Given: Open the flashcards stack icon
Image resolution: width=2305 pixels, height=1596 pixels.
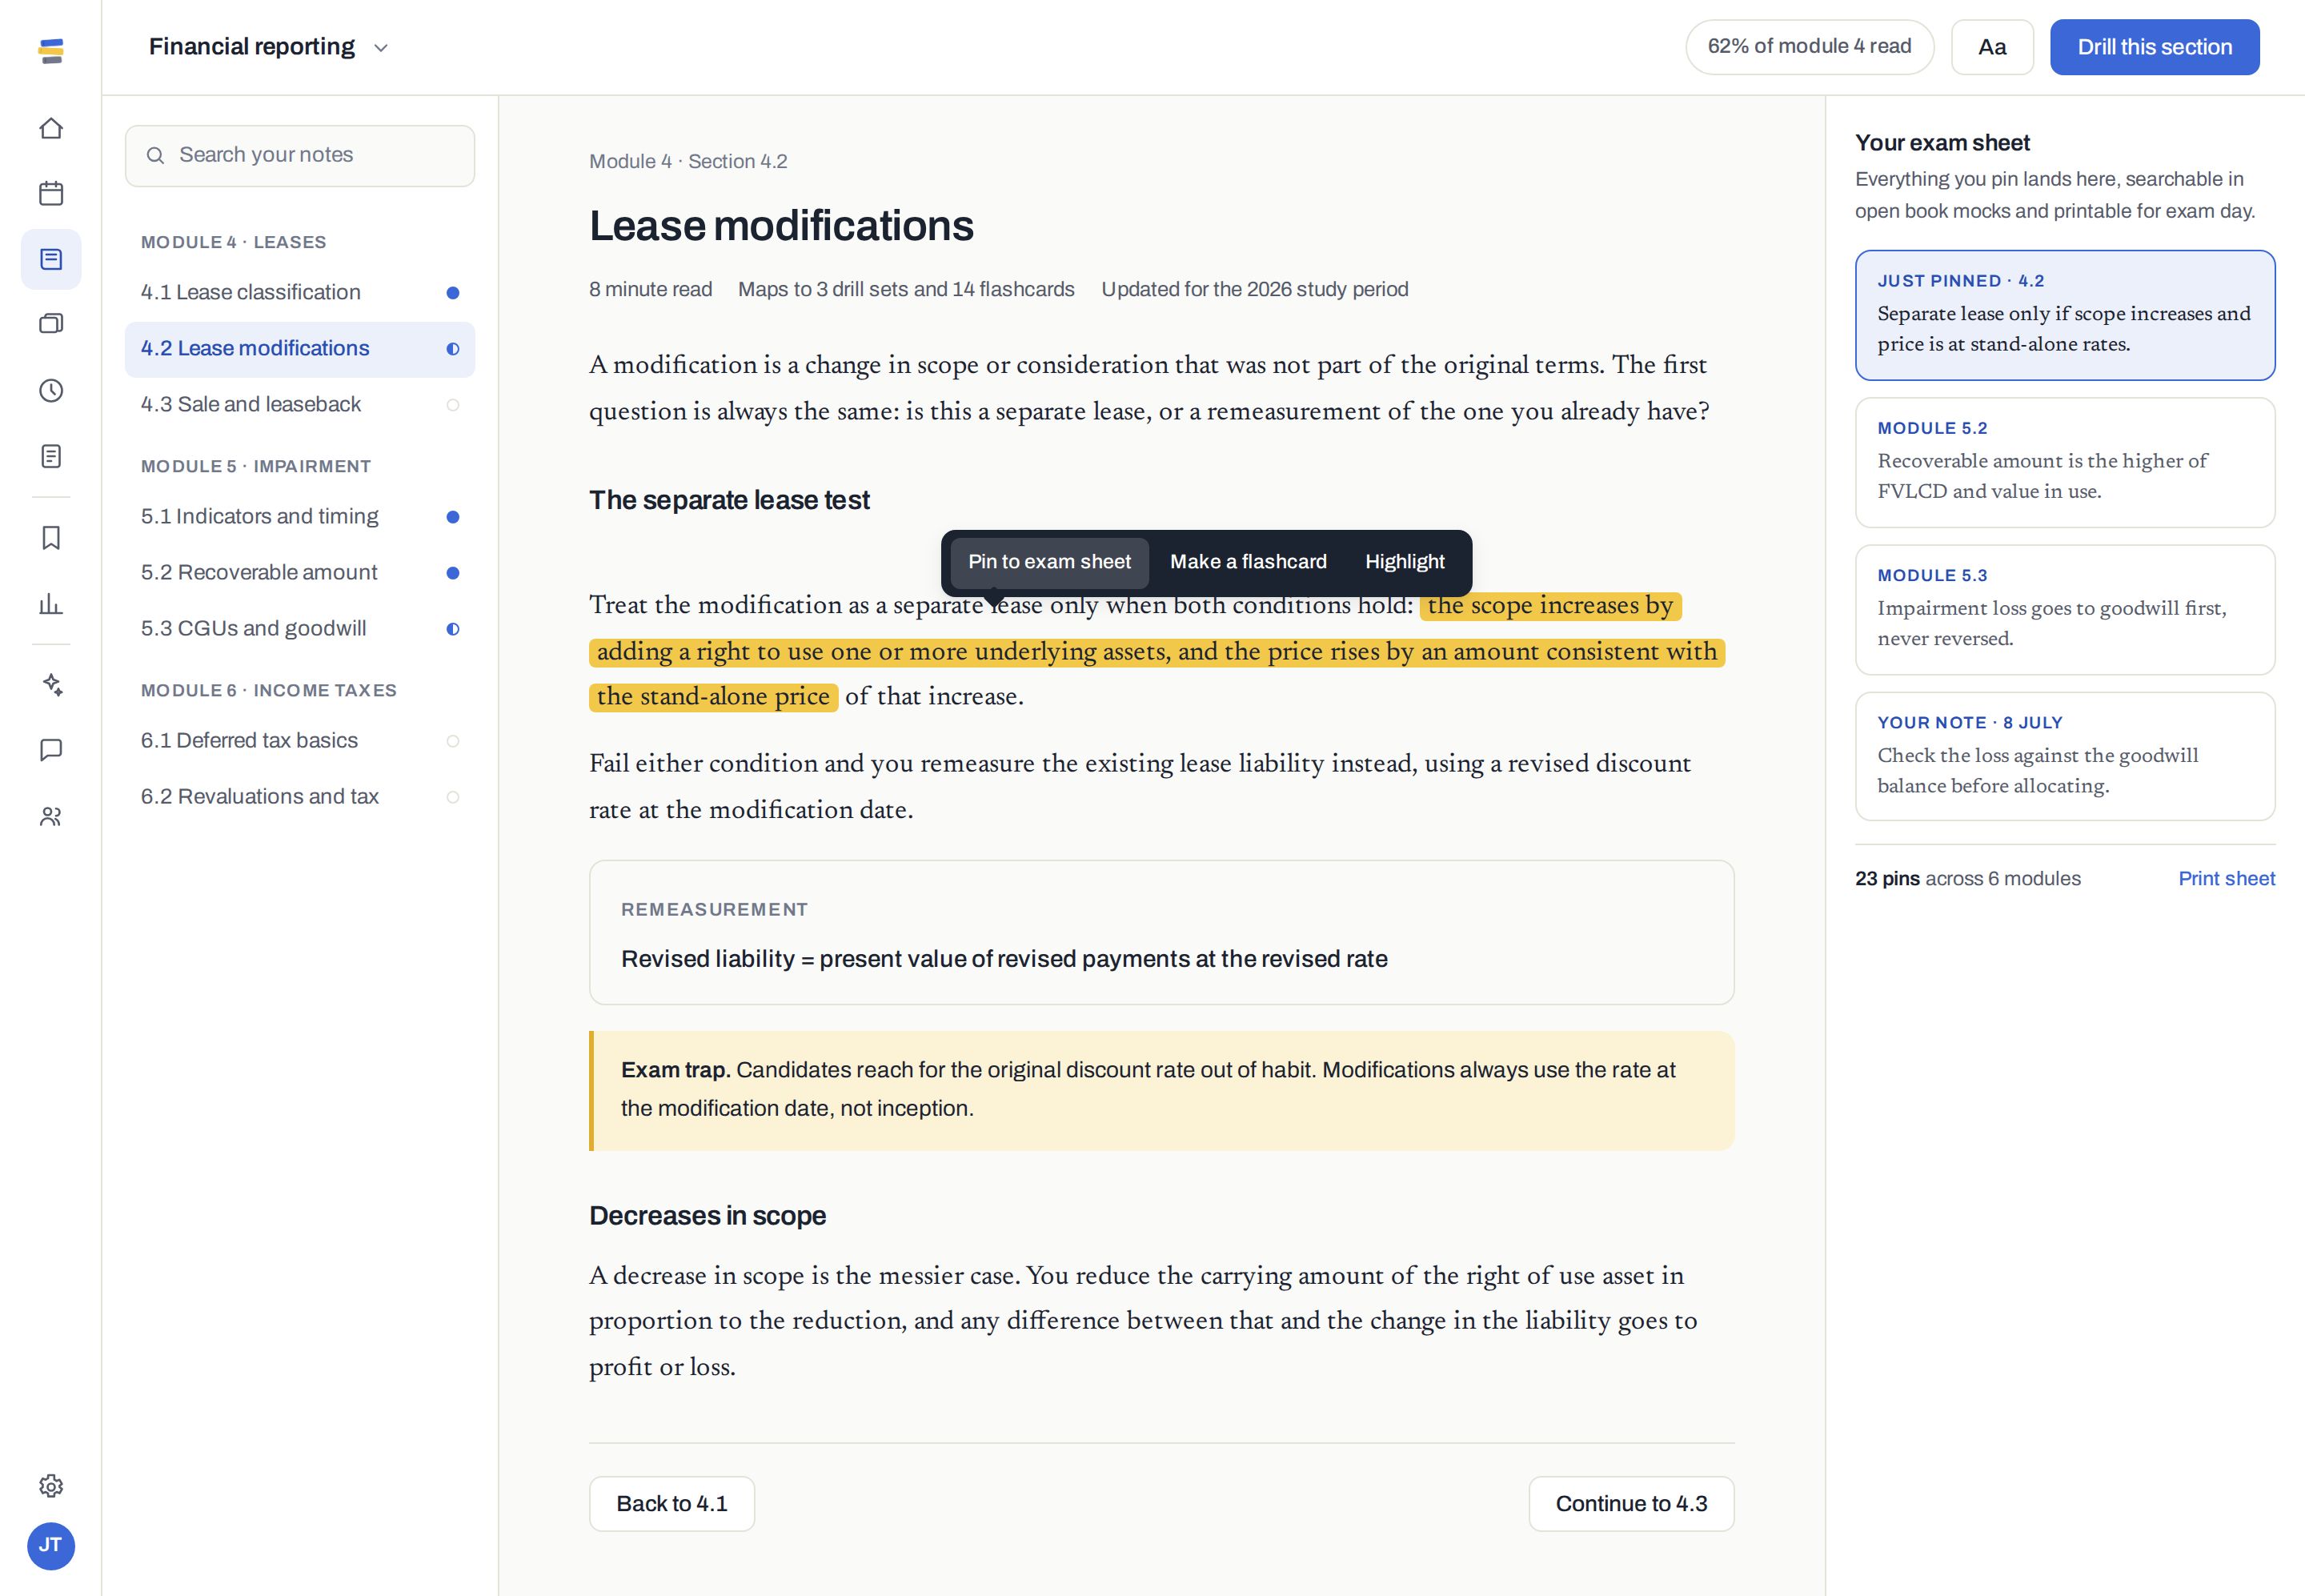Looking at the screenshot, I should (x=51, y=324).
